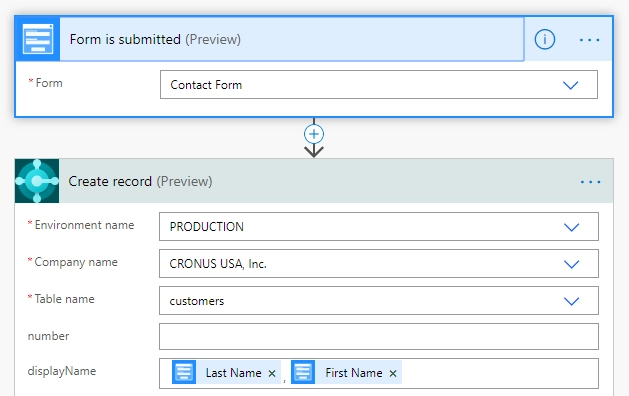
Task: Click the Business Central Create record icon
Action: (x=37, y=181)
